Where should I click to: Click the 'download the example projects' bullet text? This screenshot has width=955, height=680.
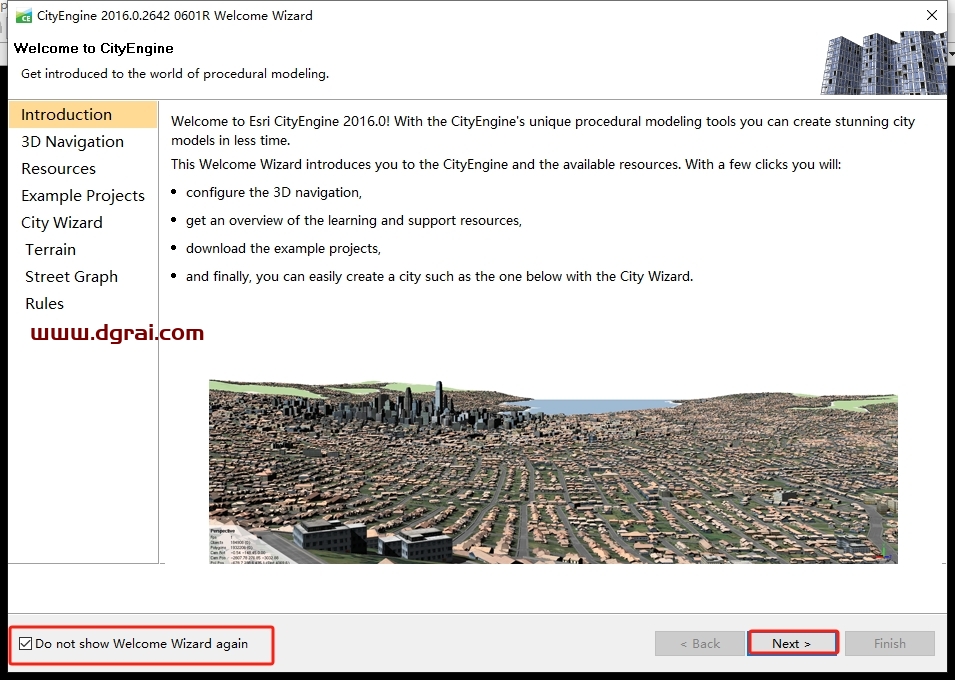(x=283, y=249)
